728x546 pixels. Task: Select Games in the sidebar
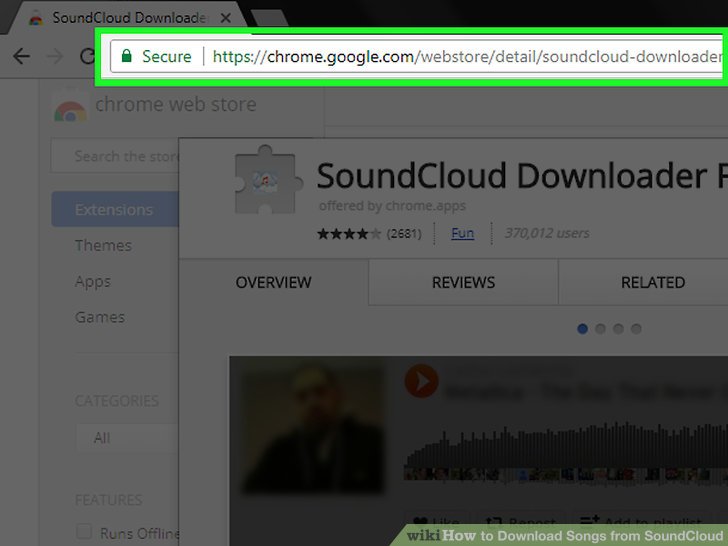[100, 317]
